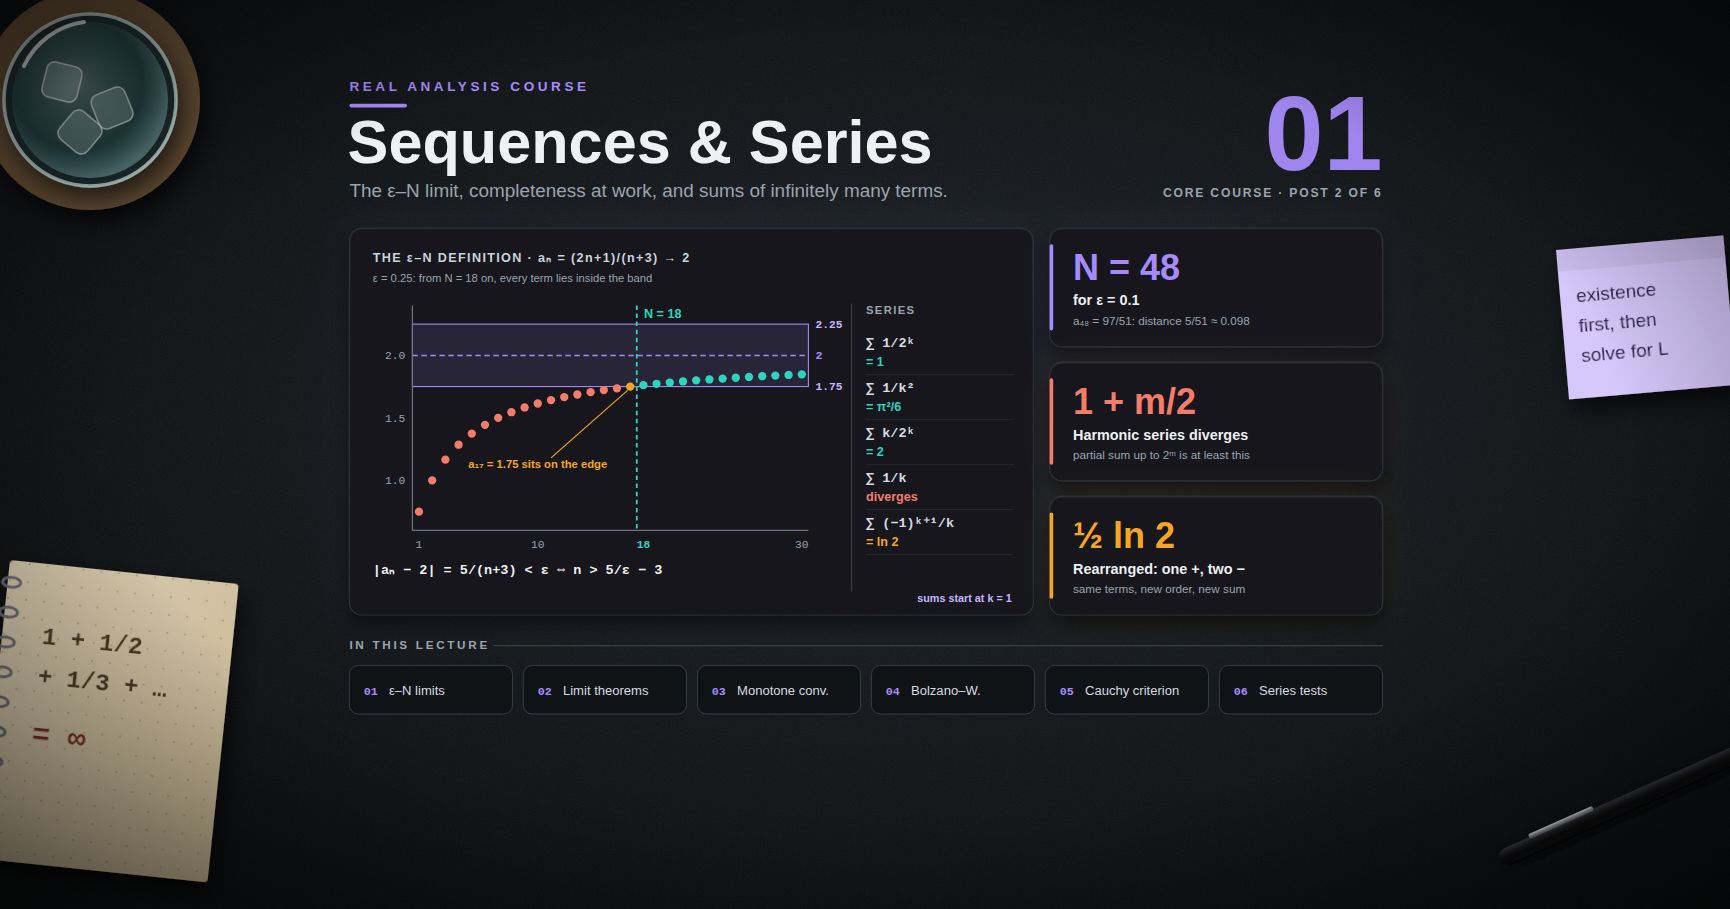The width and height of the screenshot is (1730, 909).
Task: Open the Bolzano–W. lecture chip
Action: tap(952, 690)
